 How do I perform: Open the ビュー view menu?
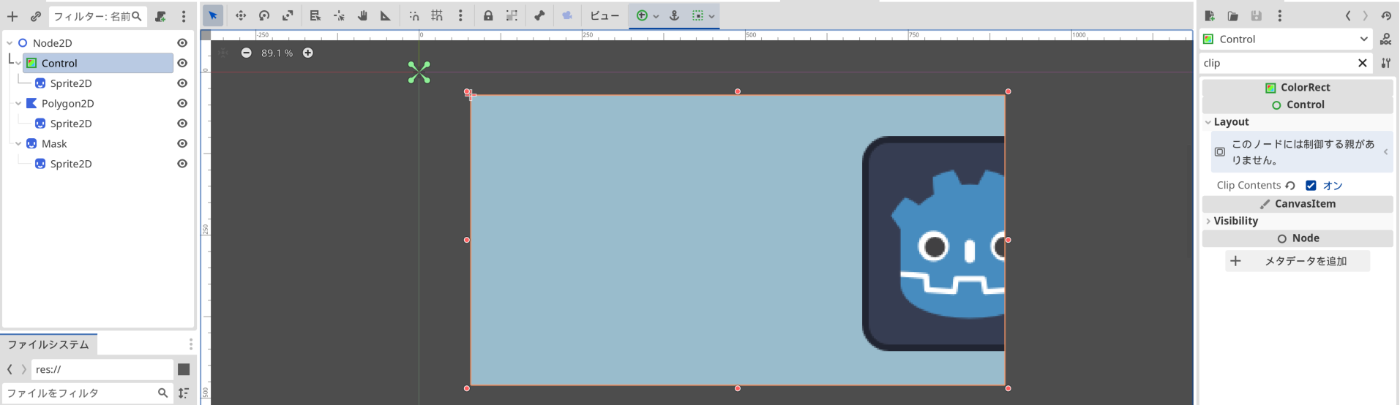604,16
